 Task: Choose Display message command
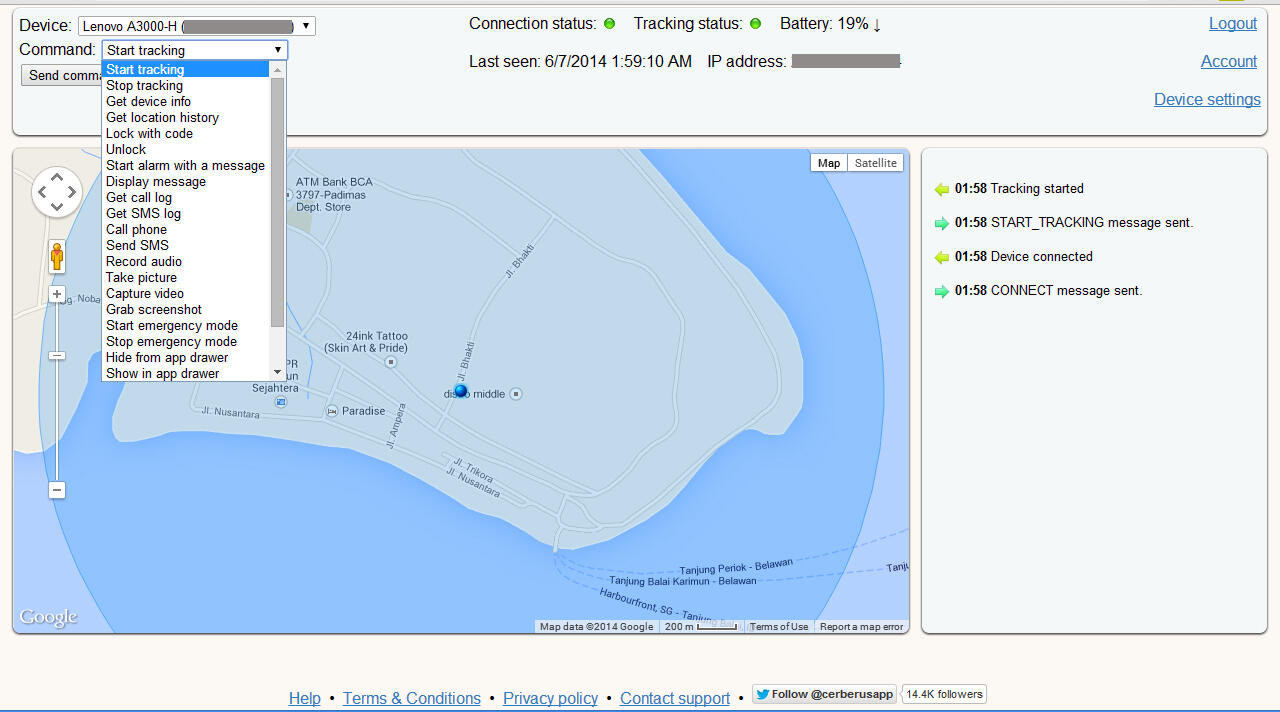coord(186,181)
